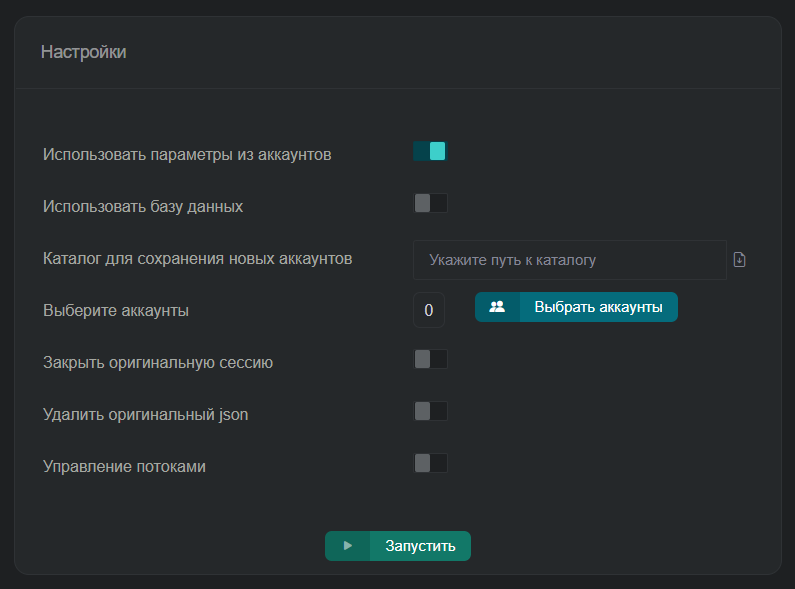Viewport: 795px width, 589px height.
Task: Start the task with the "Запустить" button
Action: point(420,546)
